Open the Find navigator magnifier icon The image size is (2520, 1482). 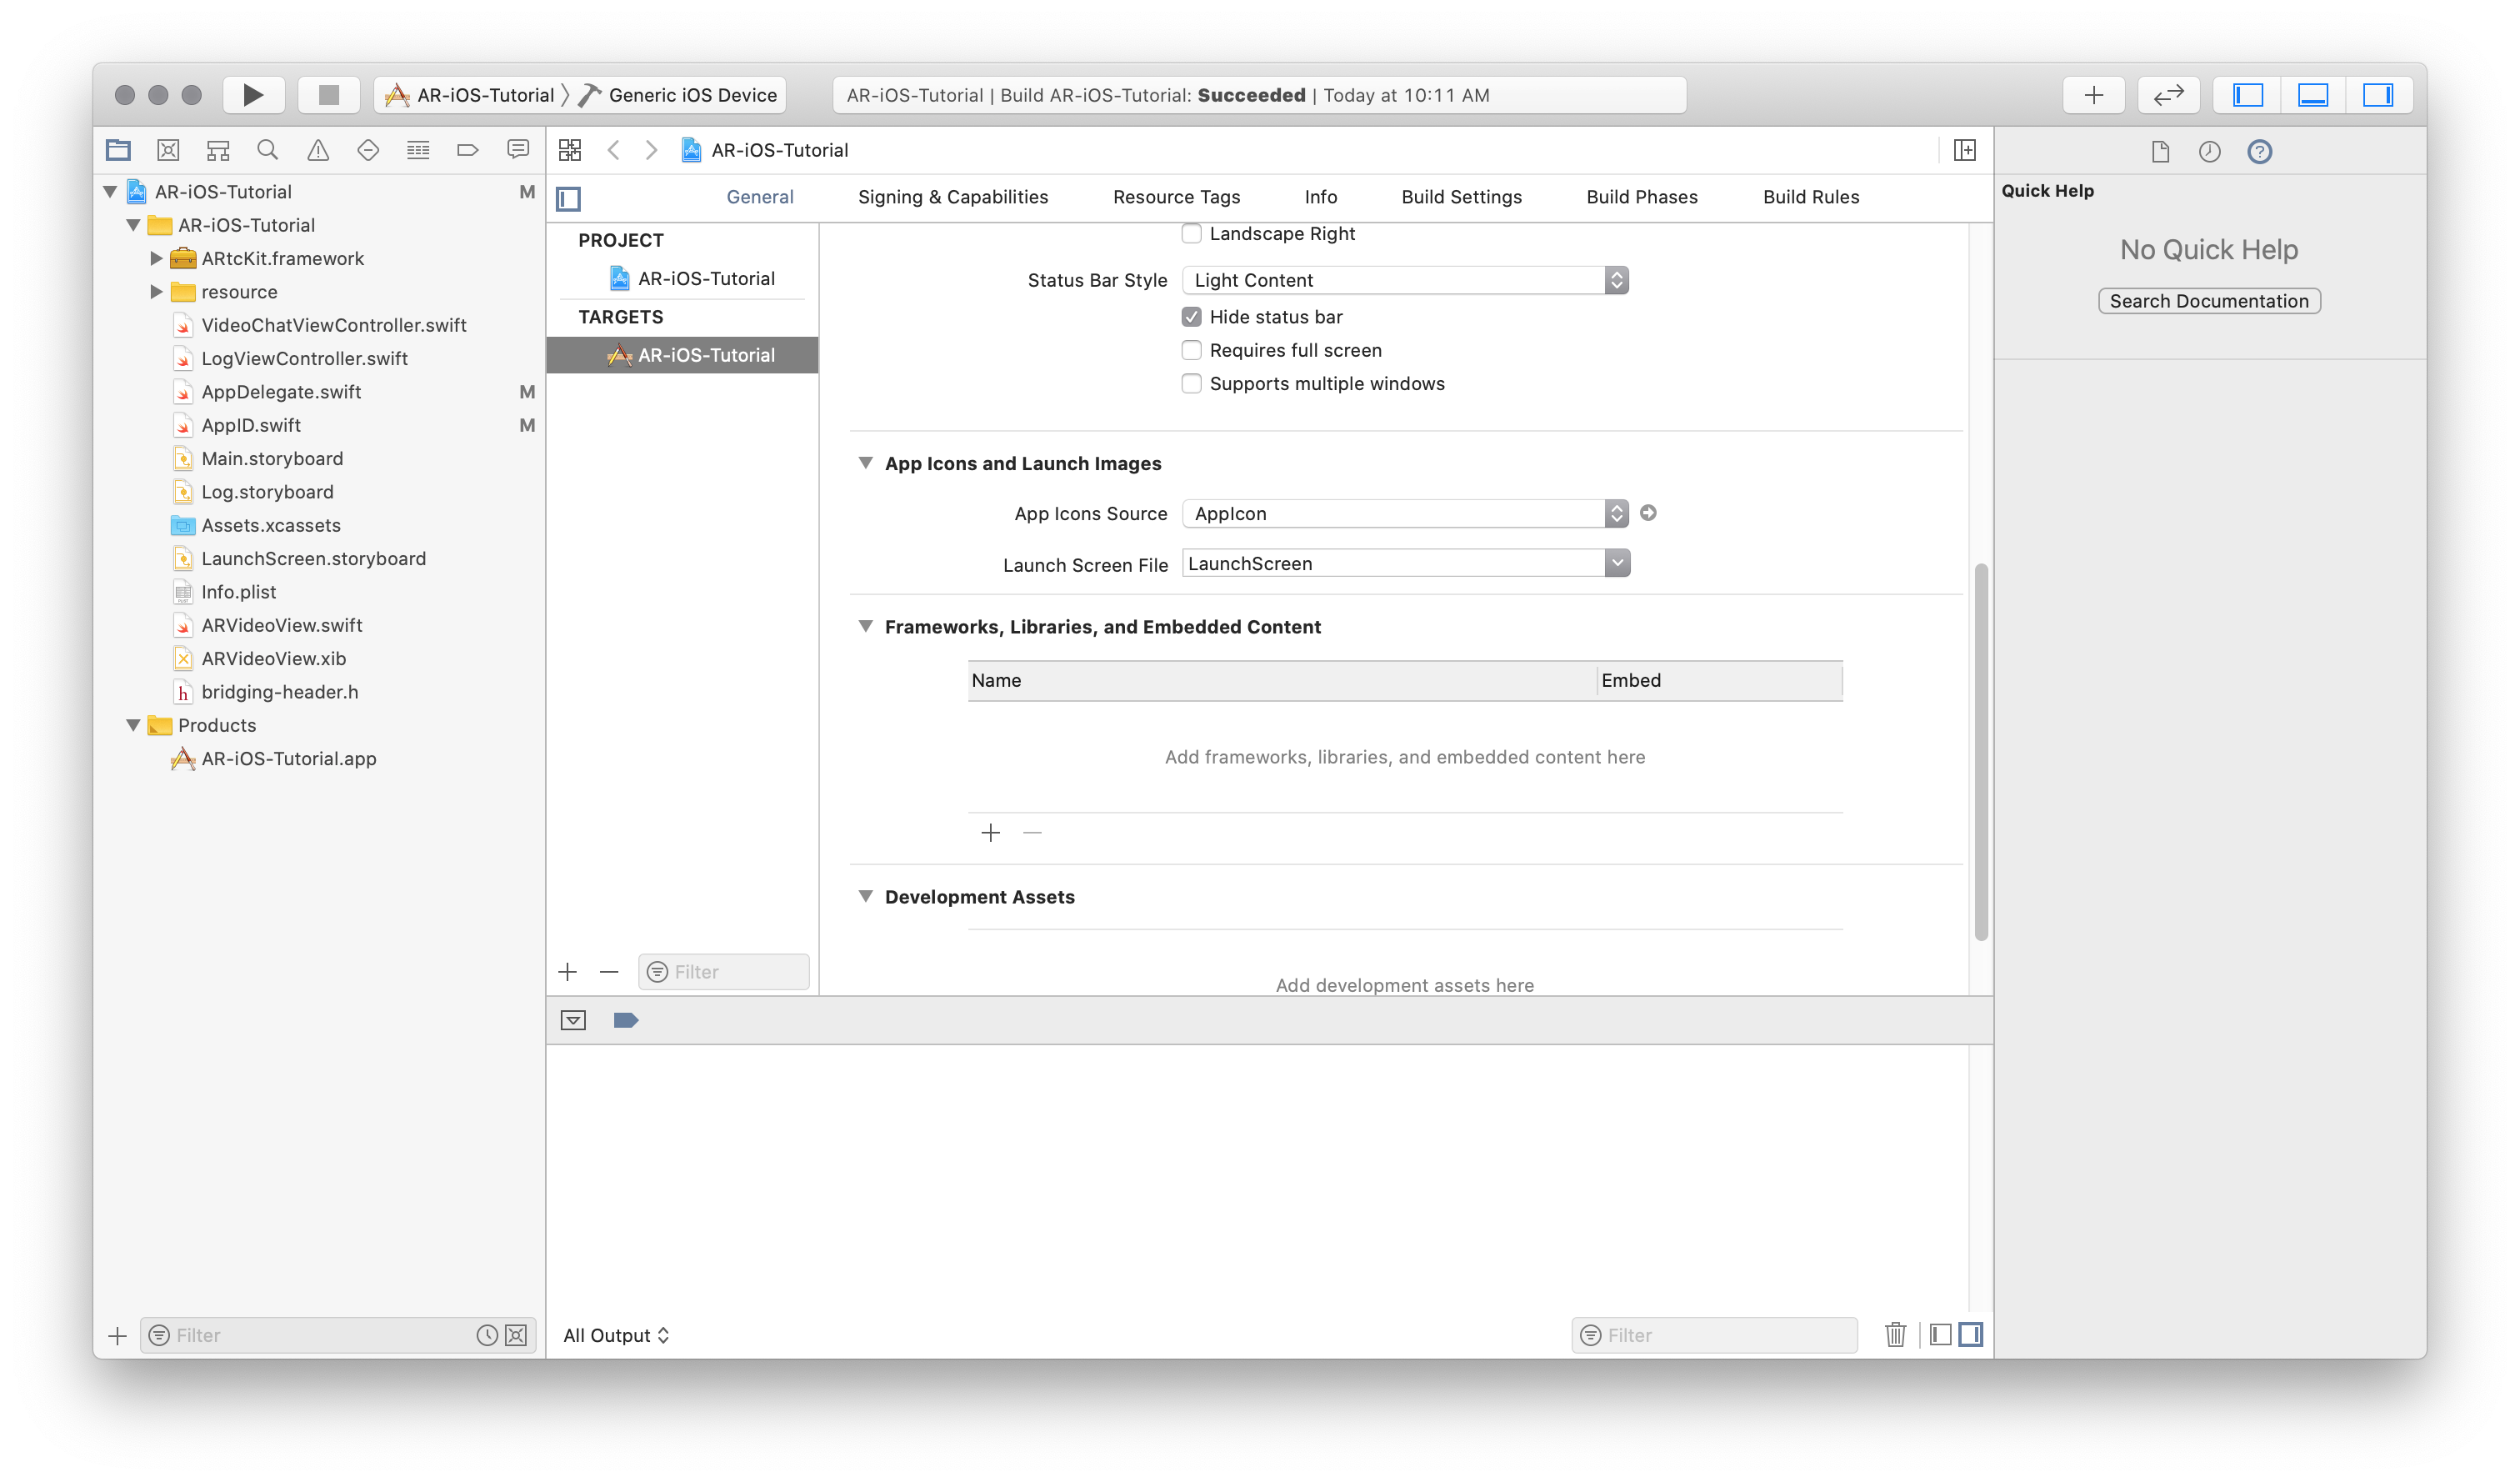coord(267,150)
